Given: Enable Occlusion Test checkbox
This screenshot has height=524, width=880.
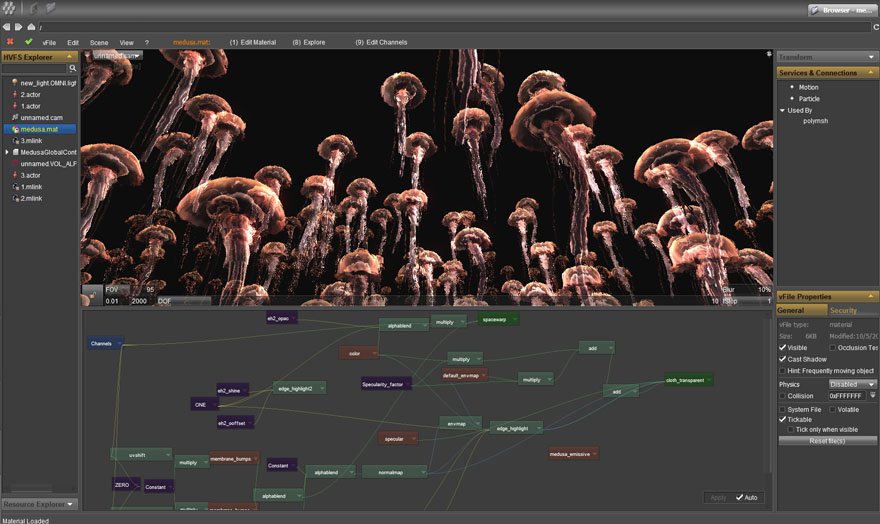Looking at the screenshot, I should pyautogui.click(x=833, y=348).
